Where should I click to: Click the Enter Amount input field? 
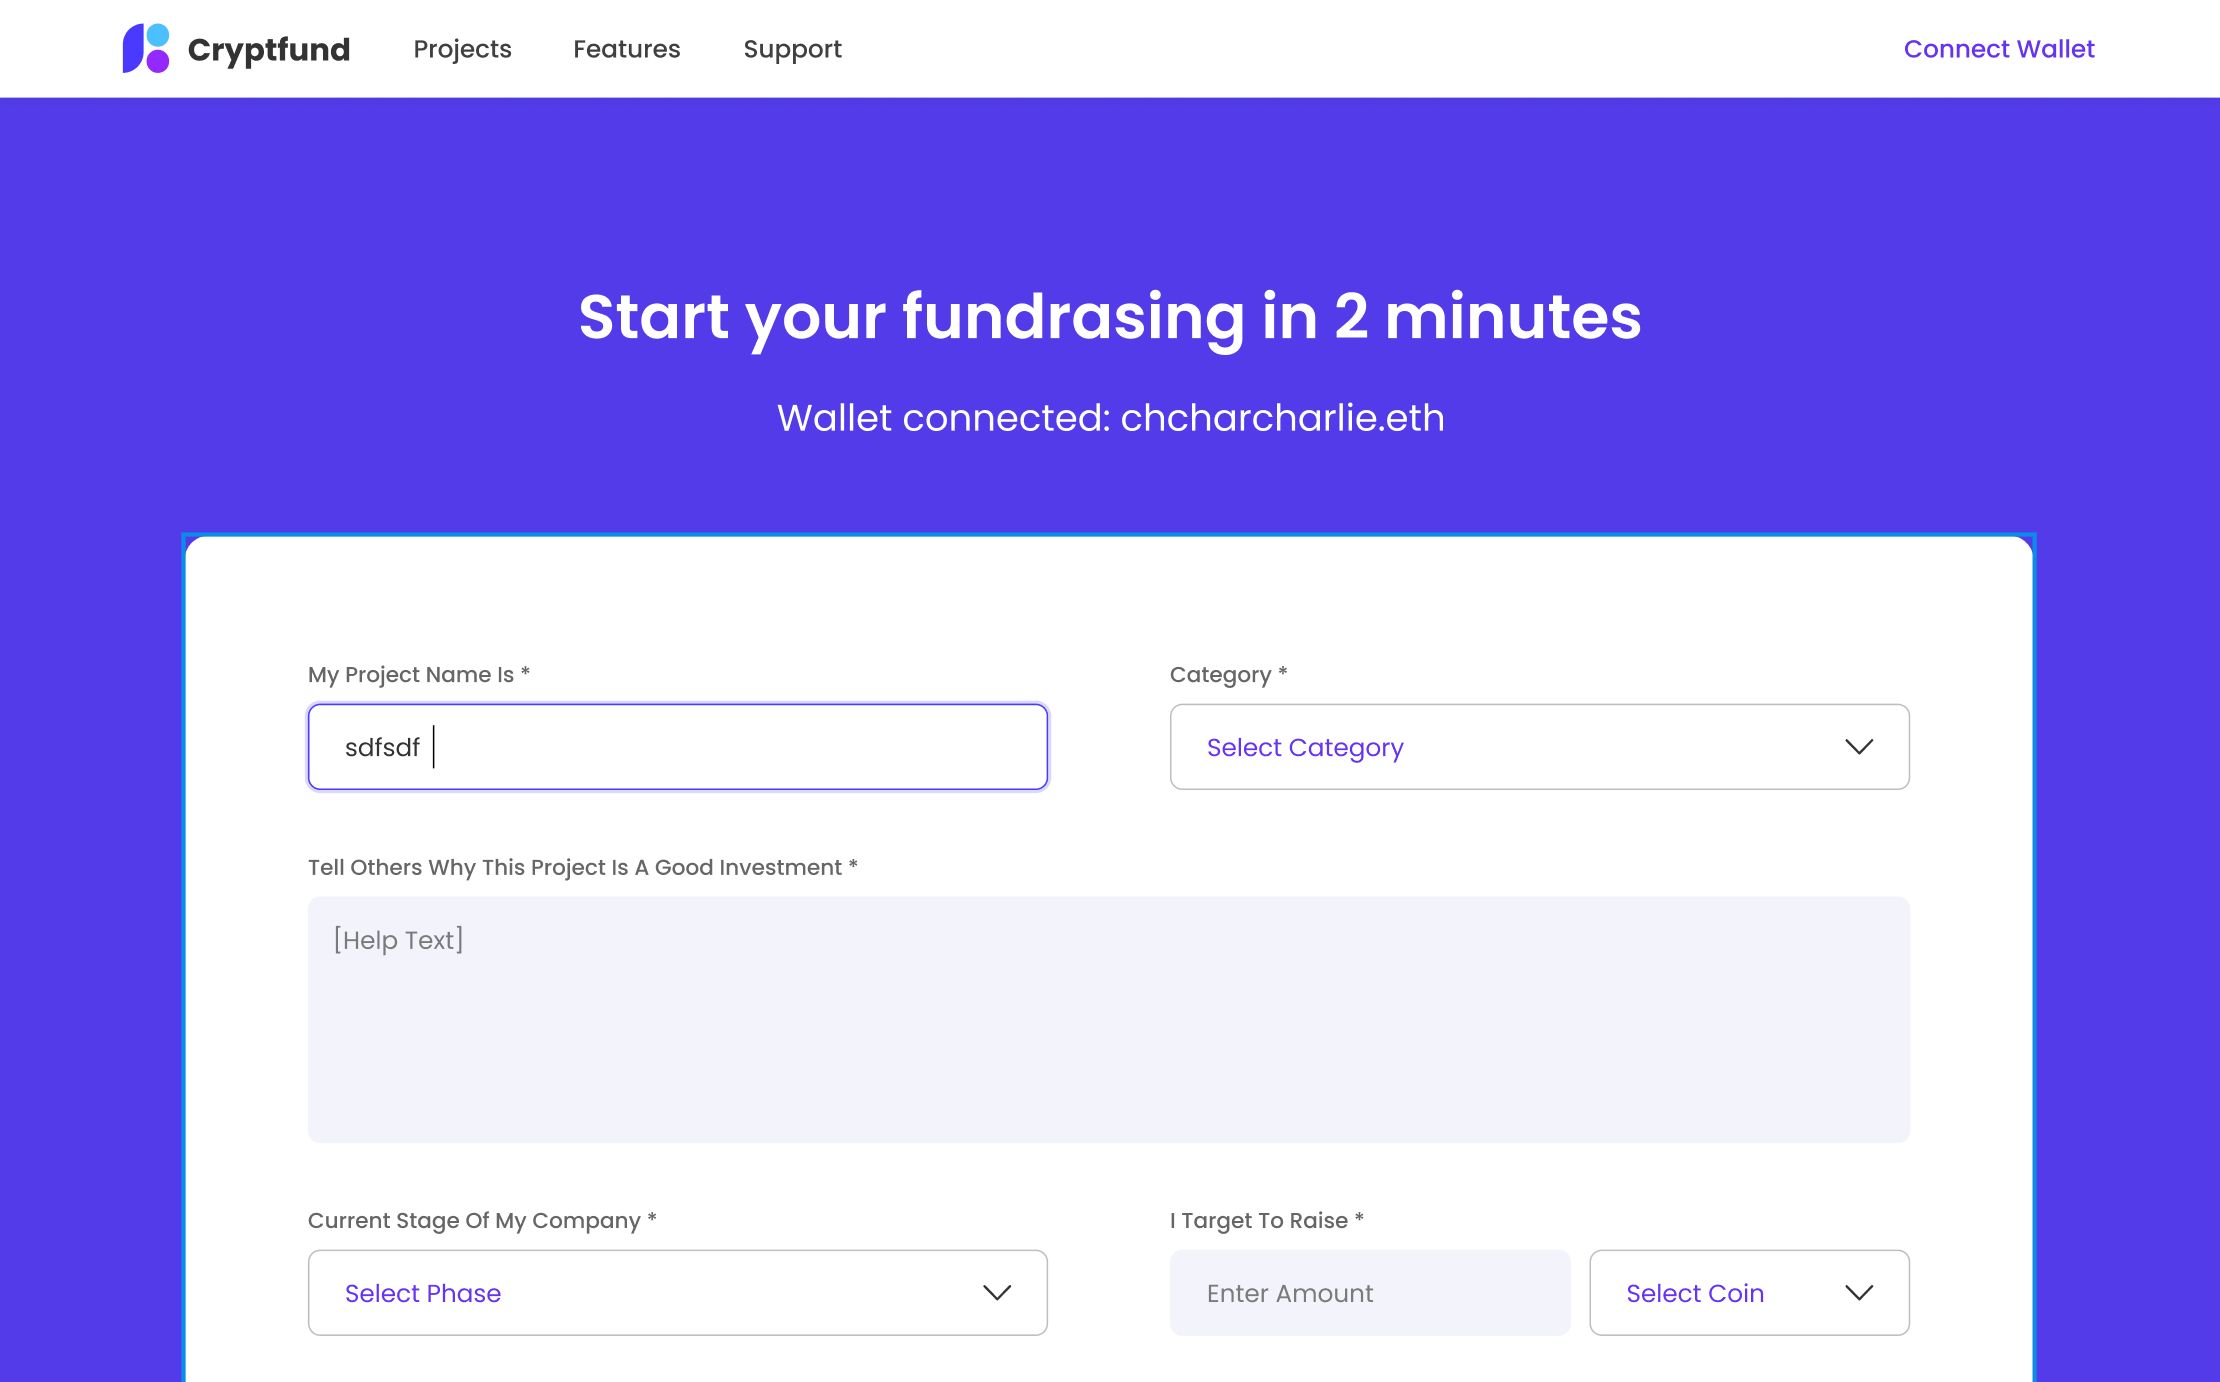[1367, 1293]
